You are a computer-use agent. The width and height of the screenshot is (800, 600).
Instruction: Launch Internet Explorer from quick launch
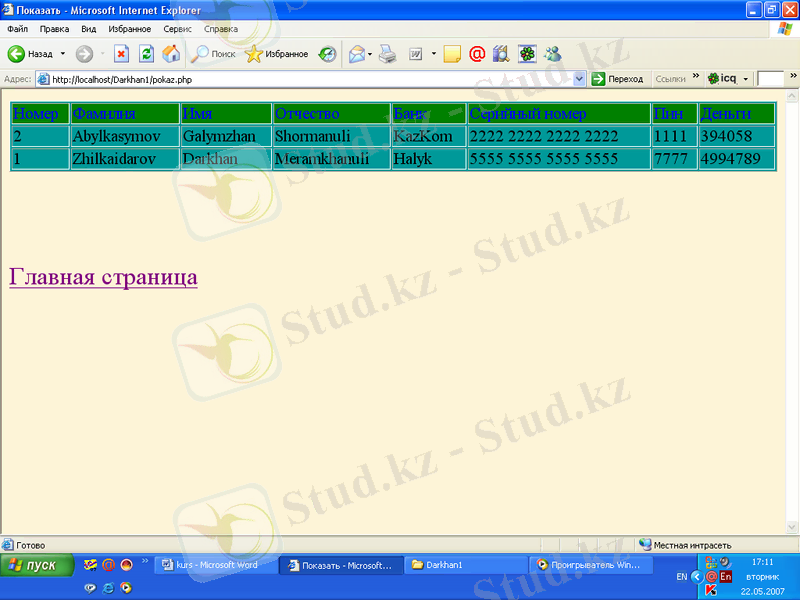pyautogui.click(x=108, y=588)
